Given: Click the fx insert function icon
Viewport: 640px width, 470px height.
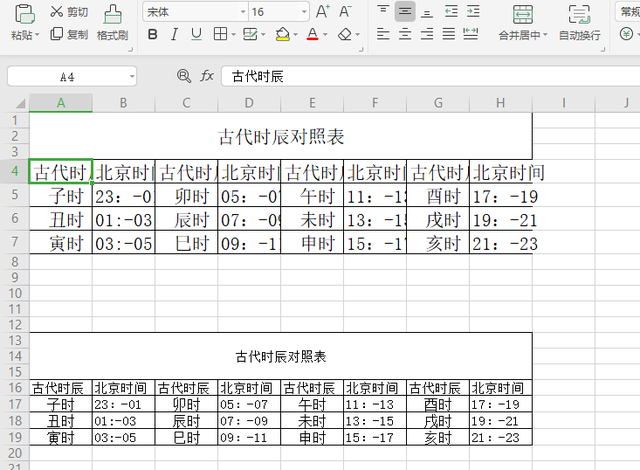Looking at the screenshot, I should click(207, 76).
